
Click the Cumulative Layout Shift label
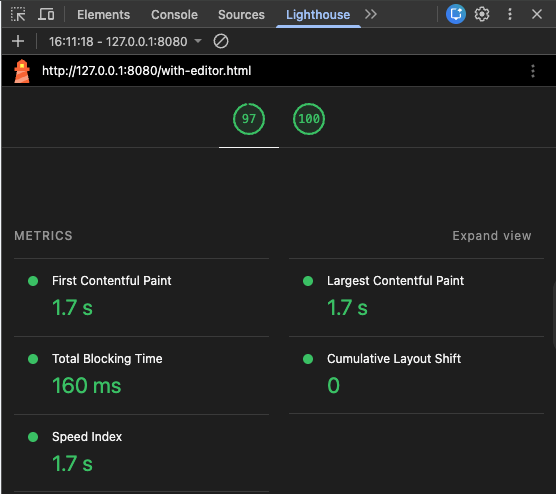[394, 359]
